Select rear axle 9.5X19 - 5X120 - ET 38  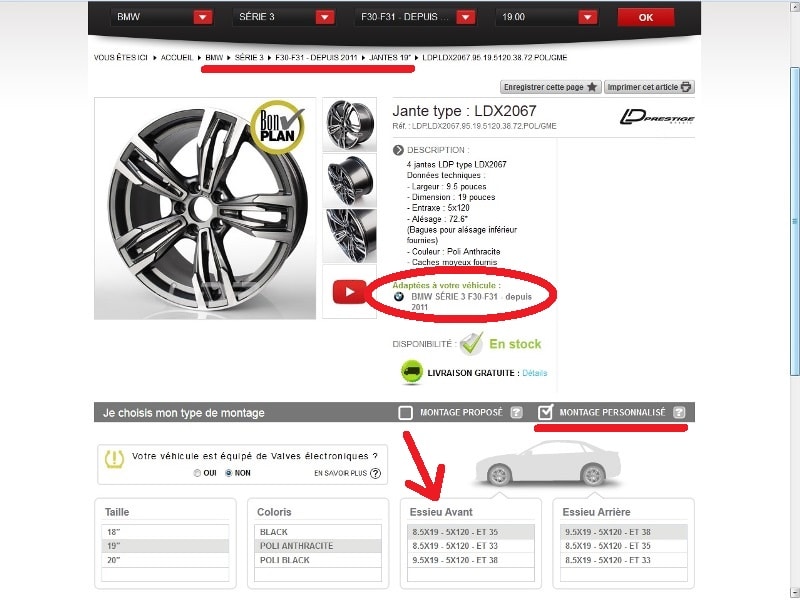623,532
